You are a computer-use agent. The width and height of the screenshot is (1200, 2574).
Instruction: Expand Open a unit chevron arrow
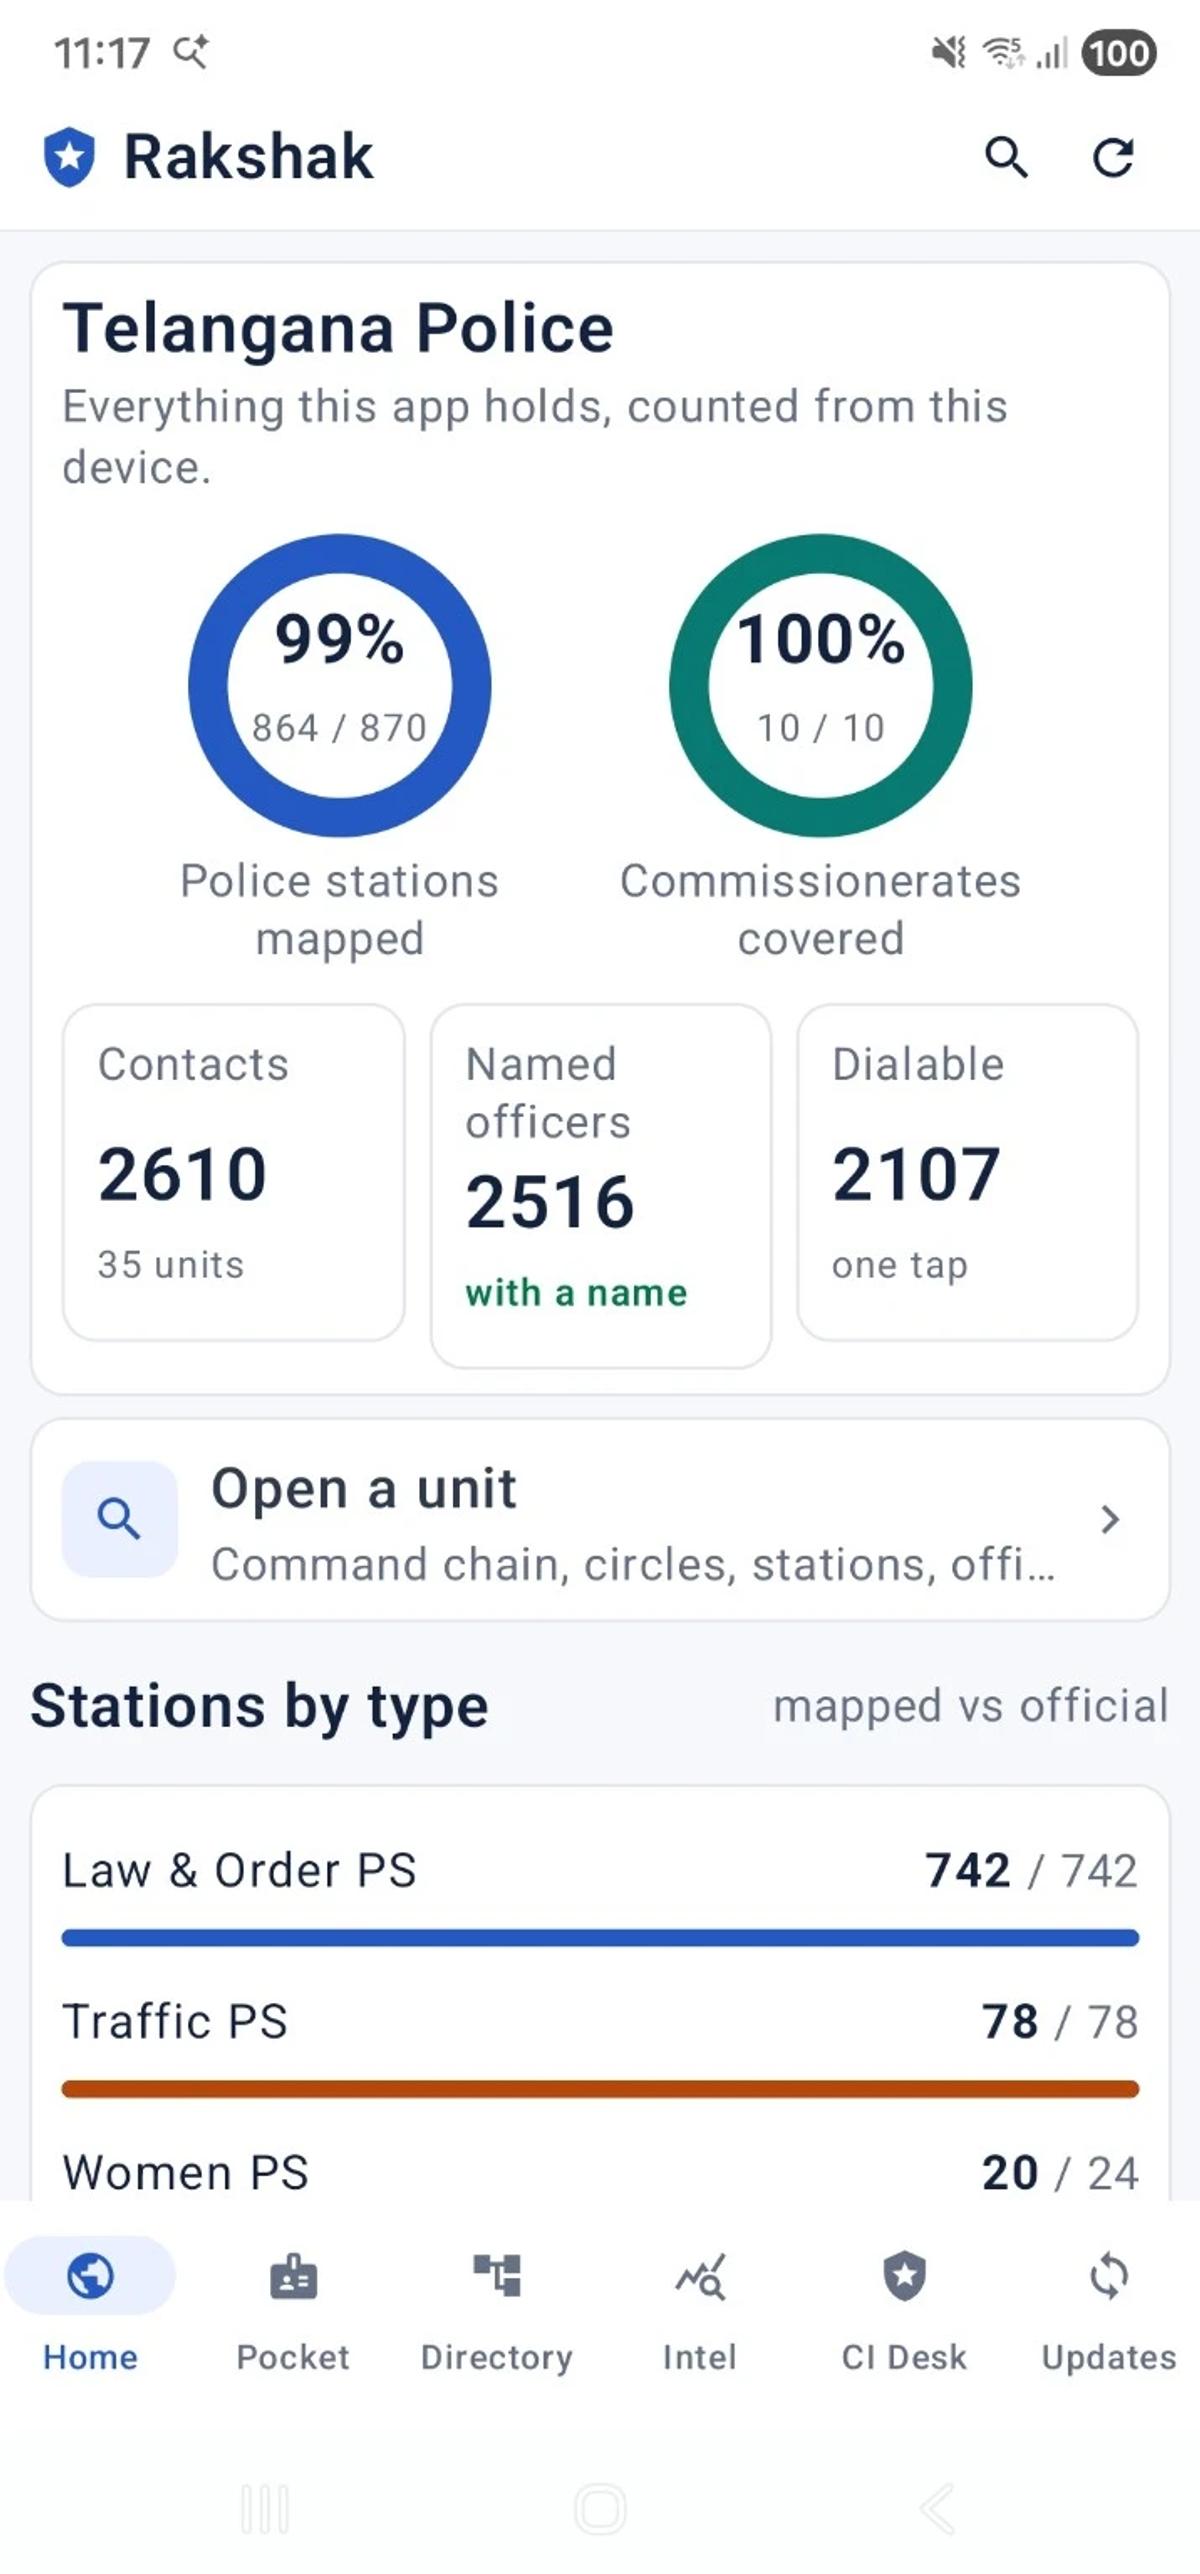point(1109,1519)
